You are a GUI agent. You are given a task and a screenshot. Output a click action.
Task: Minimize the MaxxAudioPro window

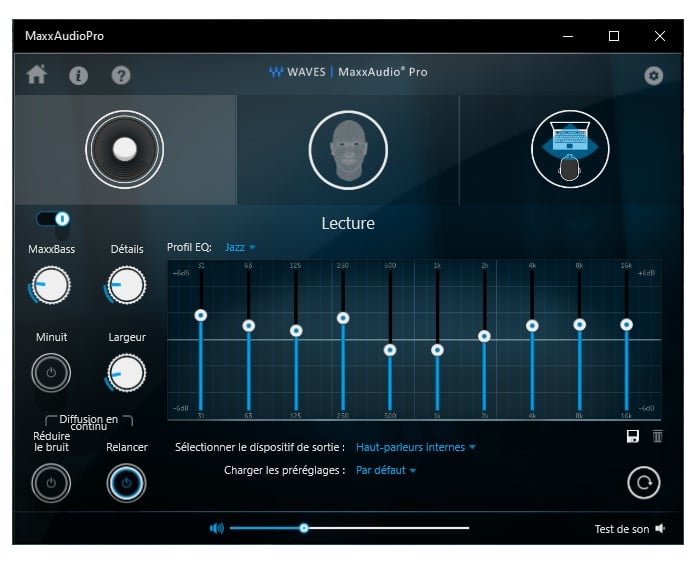(568, 36)
